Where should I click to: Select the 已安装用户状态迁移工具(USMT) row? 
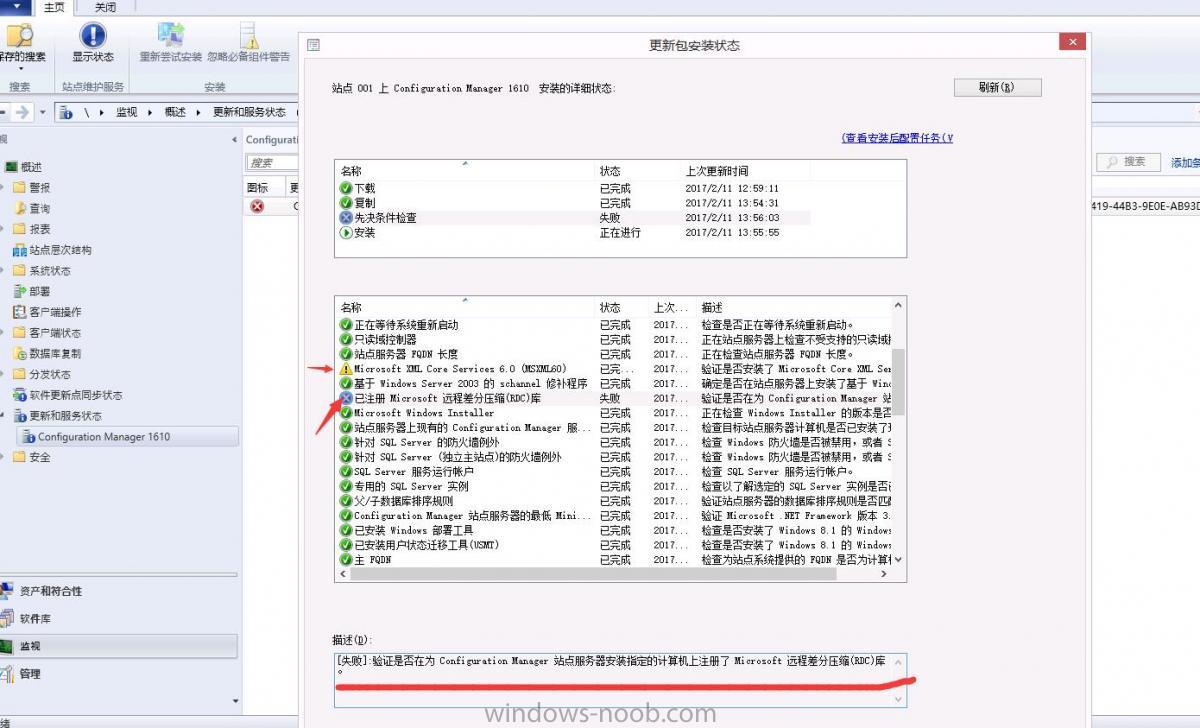(x=613, y=545)
